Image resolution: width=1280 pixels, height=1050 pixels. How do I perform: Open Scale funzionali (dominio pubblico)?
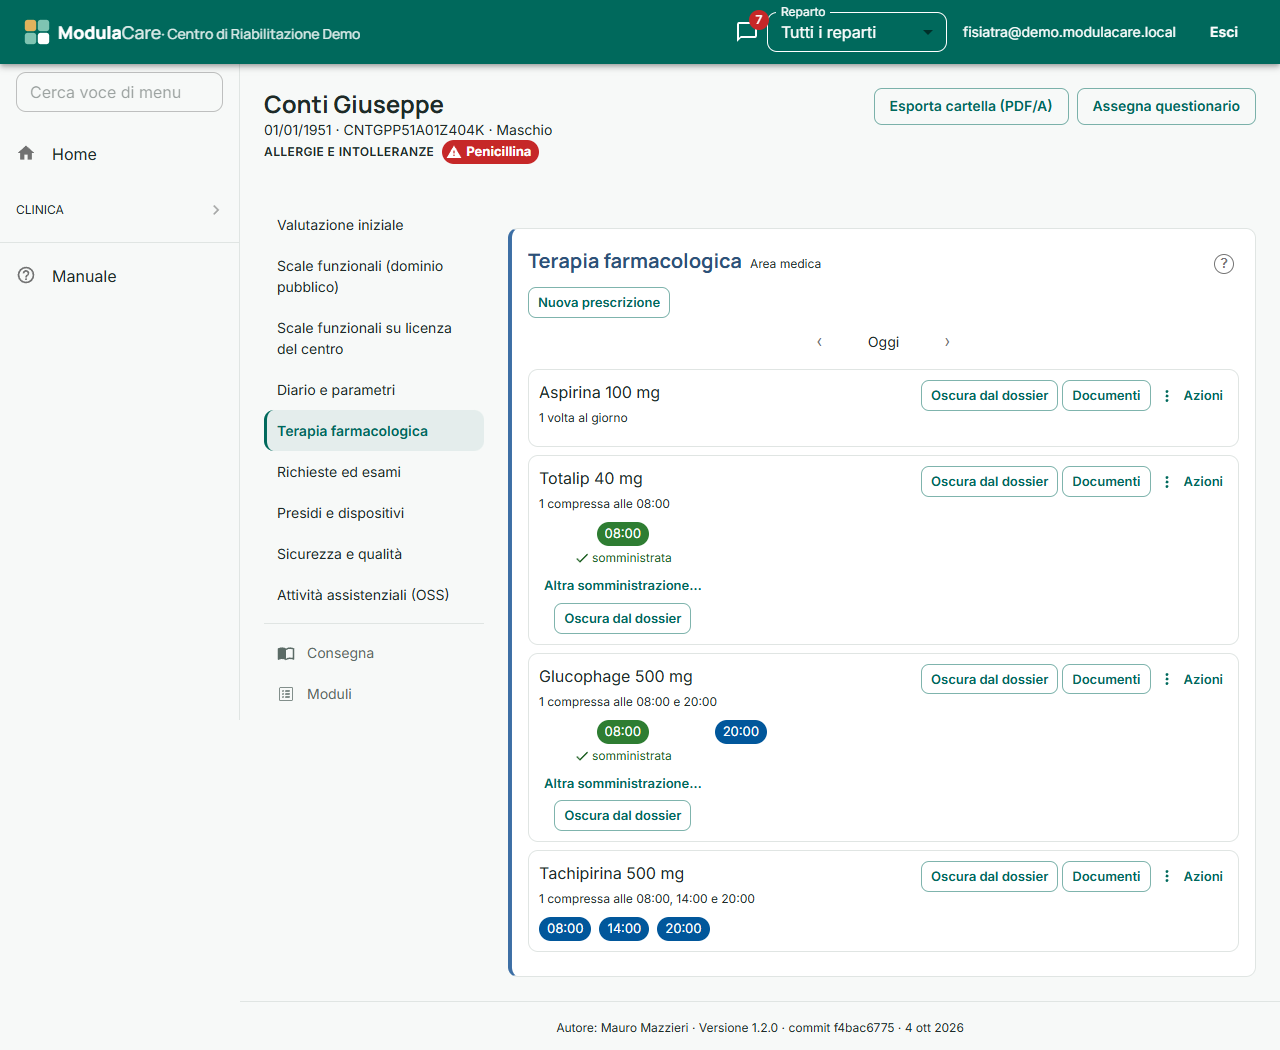[x=374, y=277]
